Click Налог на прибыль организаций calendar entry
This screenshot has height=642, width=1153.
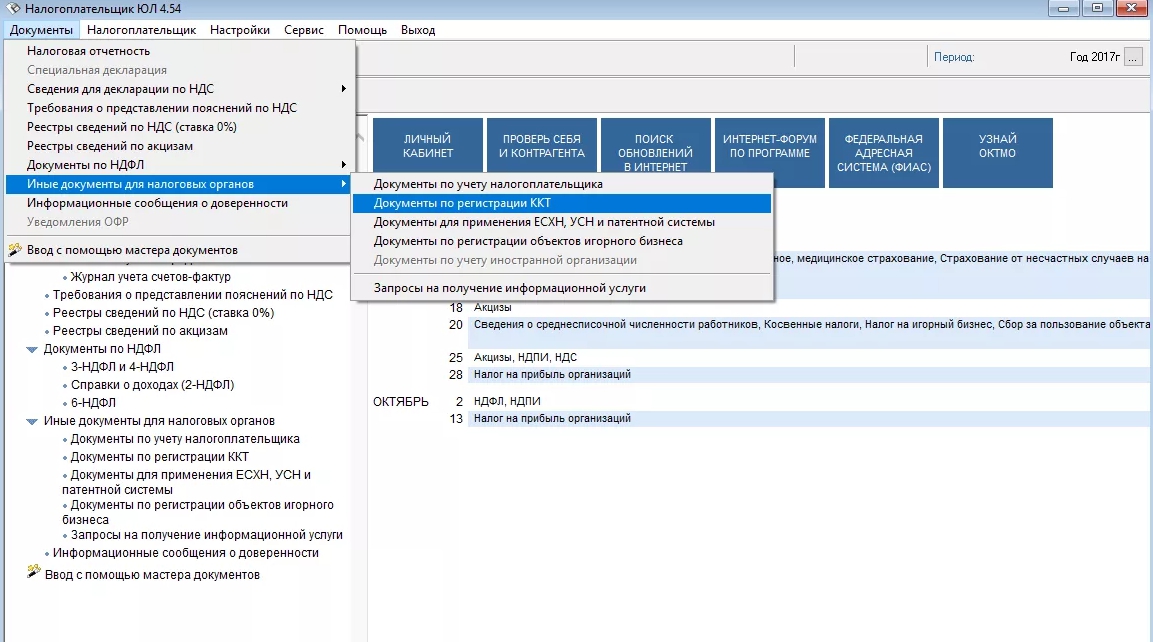point(552,375)
